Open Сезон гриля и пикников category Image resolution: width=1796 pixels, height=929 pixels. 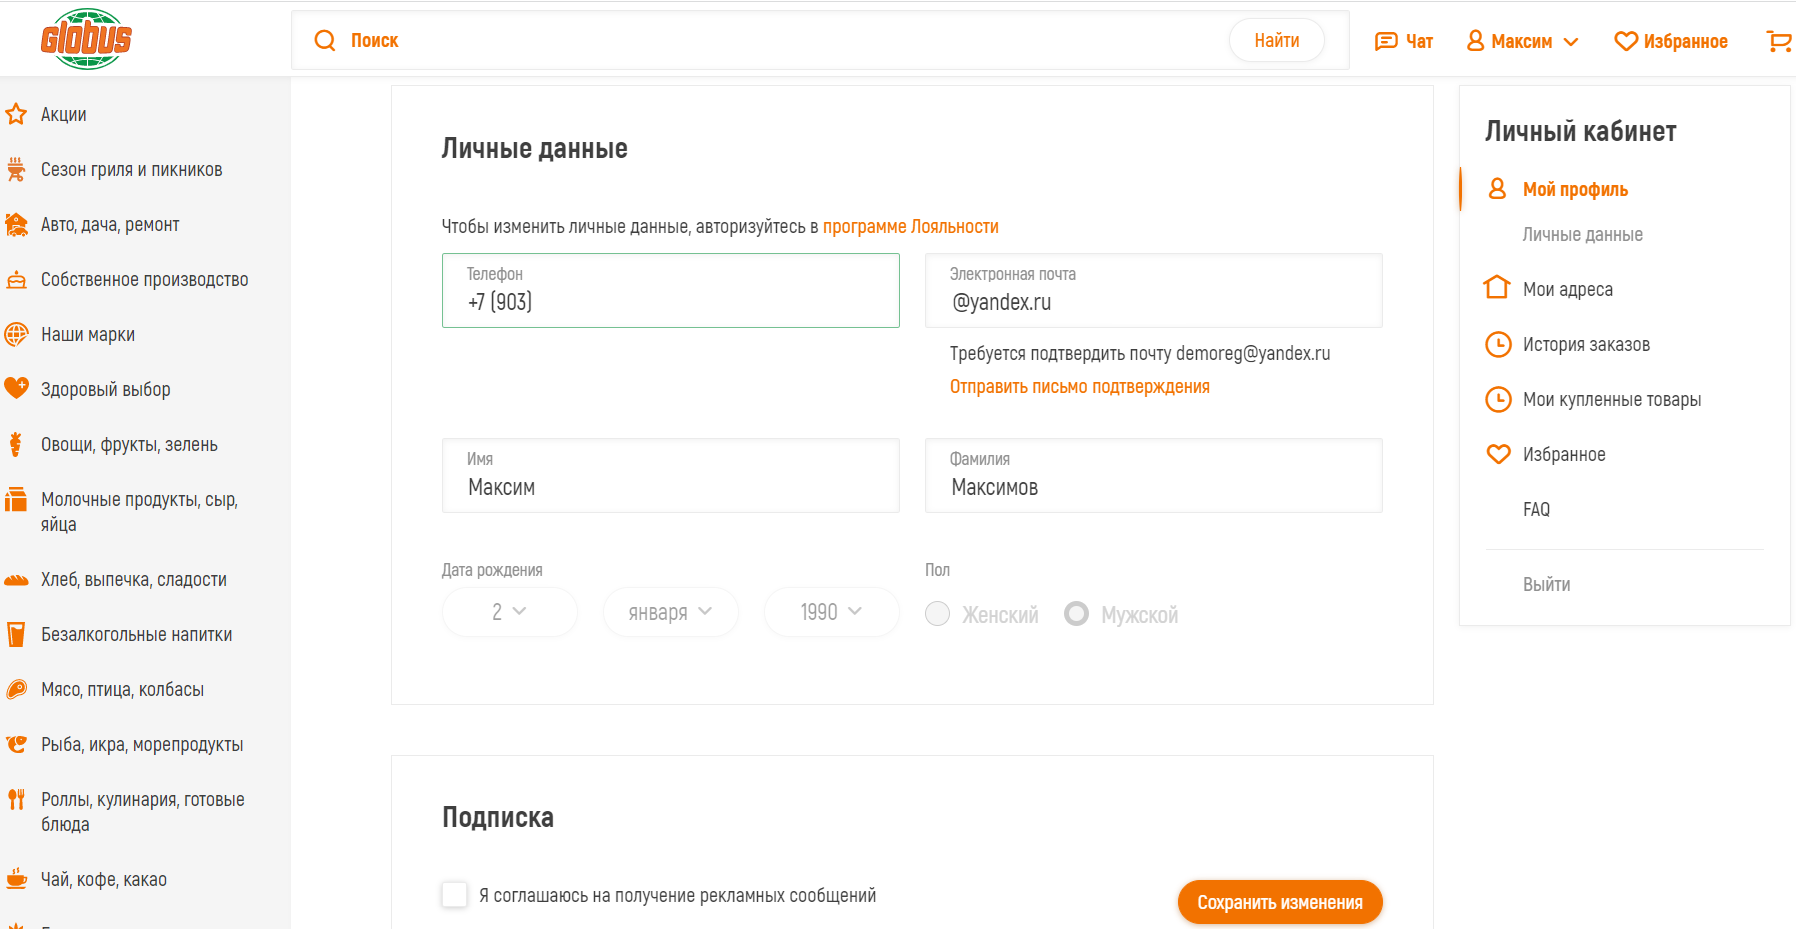coord(131,169)
